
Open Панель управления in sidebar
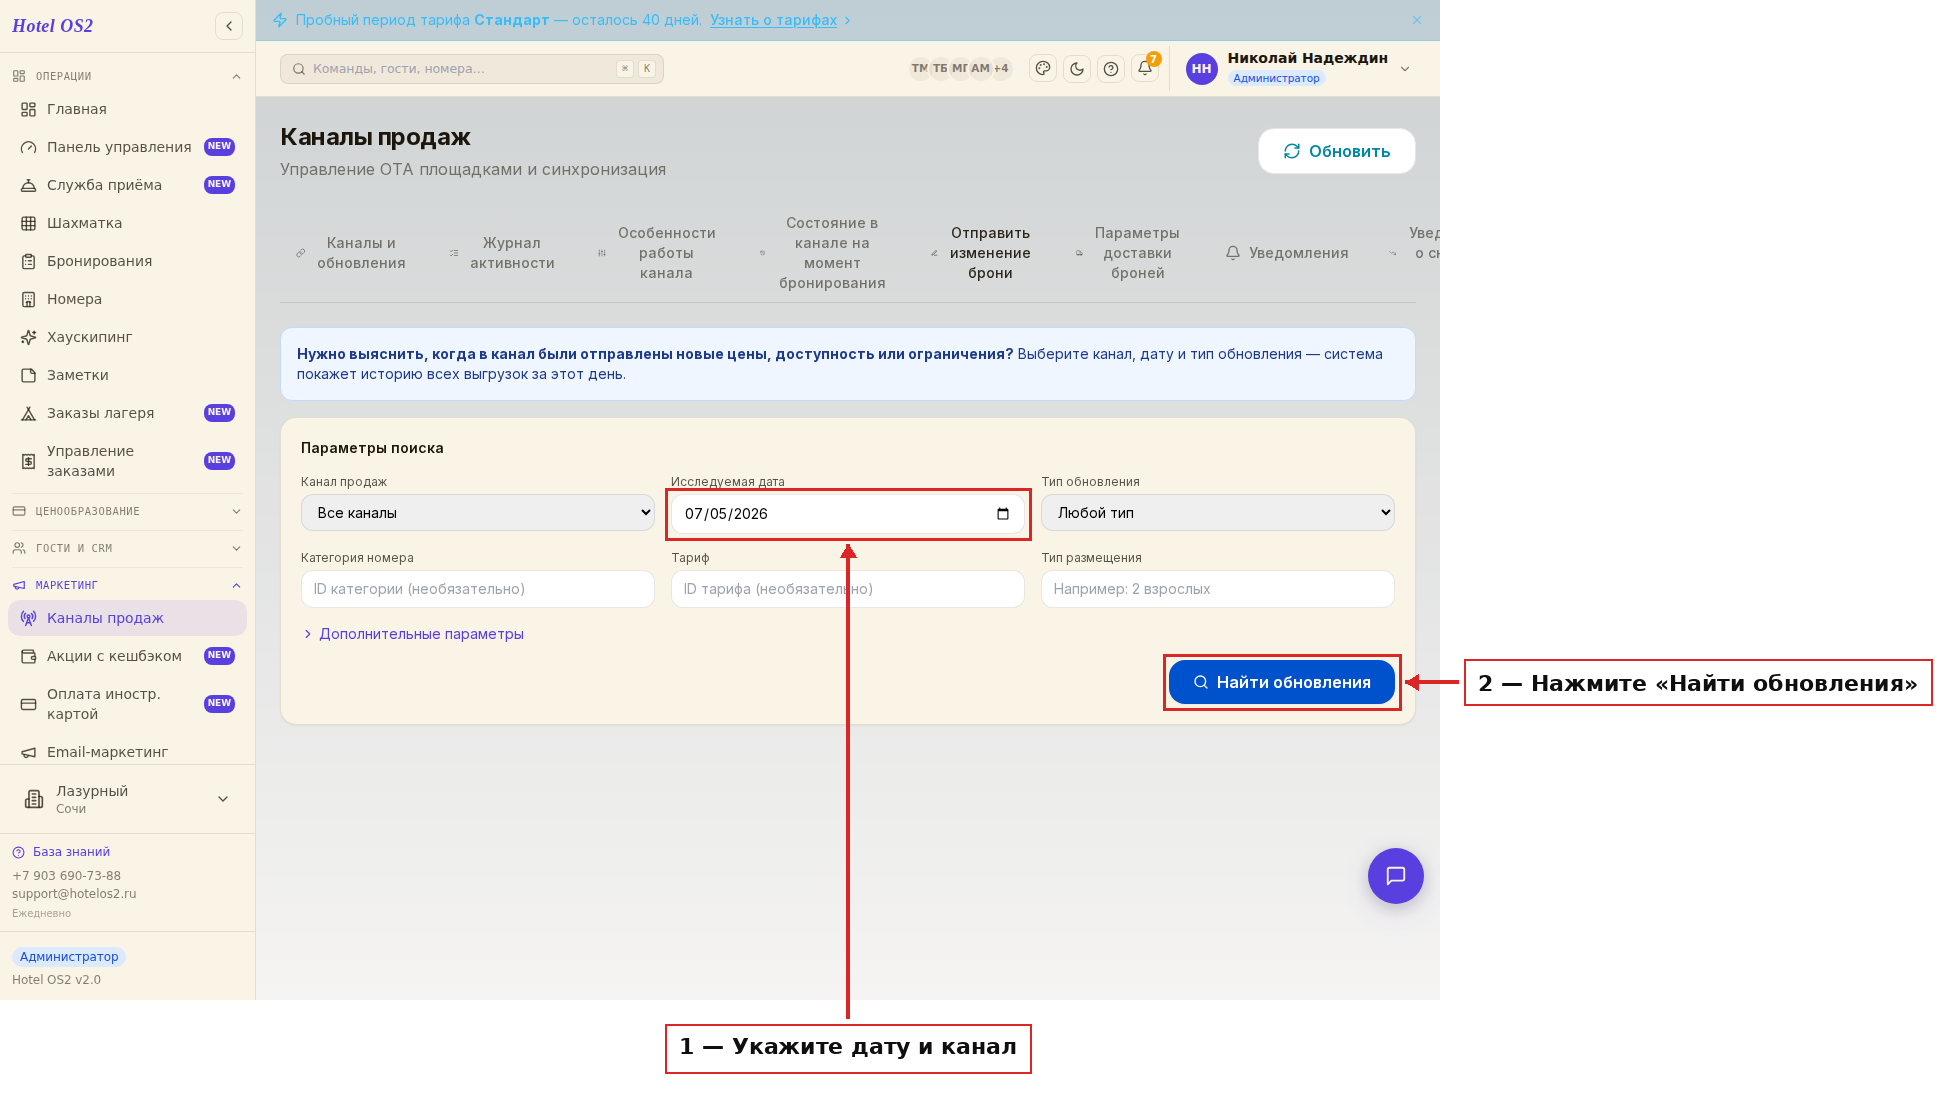pyautogui.click(x=127, y=147)
